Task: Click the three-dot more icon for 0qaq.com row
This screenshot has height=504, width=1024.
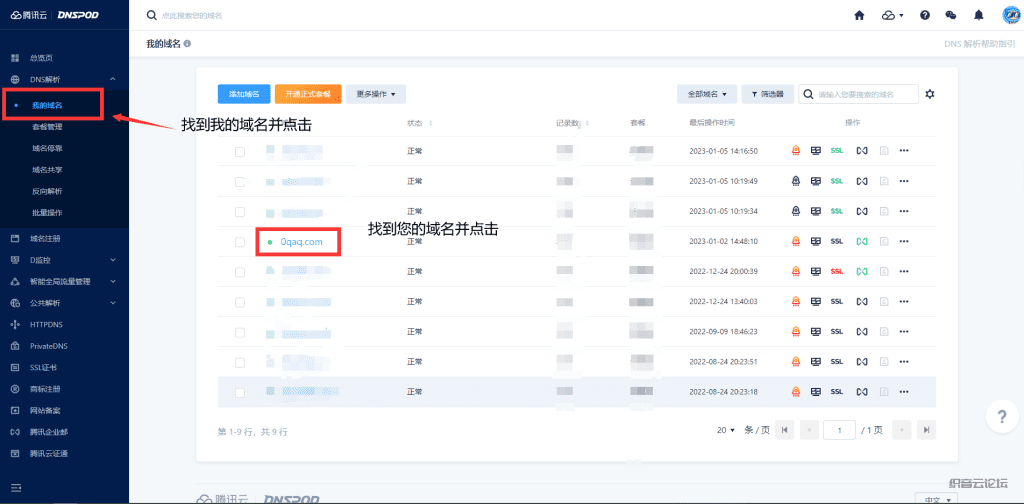Action: [904, 241]
